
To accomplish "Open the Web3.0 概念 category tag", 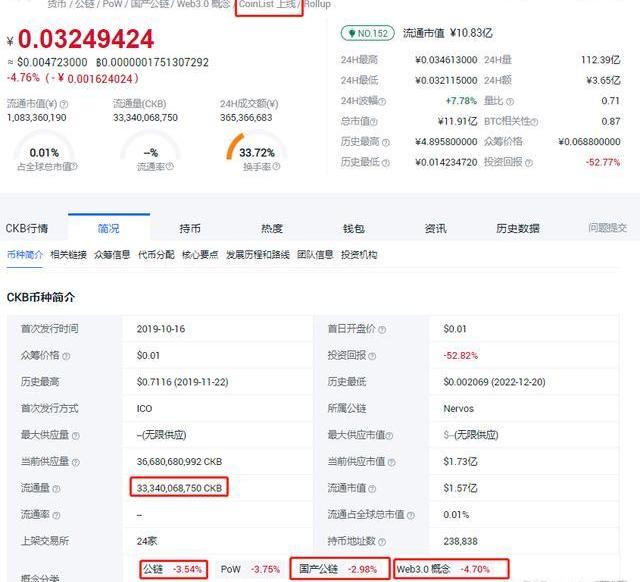I will click(451, 569).
